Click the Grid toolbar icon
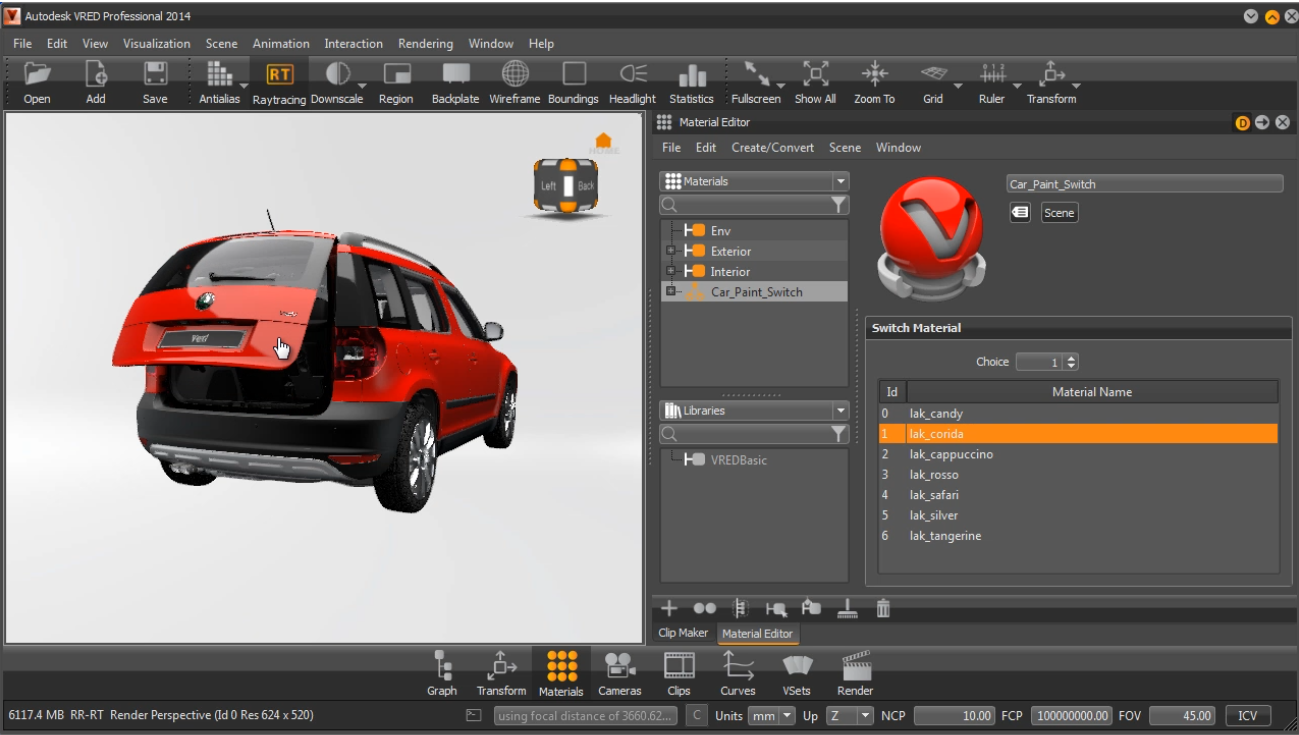Image resolution: width=1299 pixels, height=735 pixels. click(x=934, y=74)
